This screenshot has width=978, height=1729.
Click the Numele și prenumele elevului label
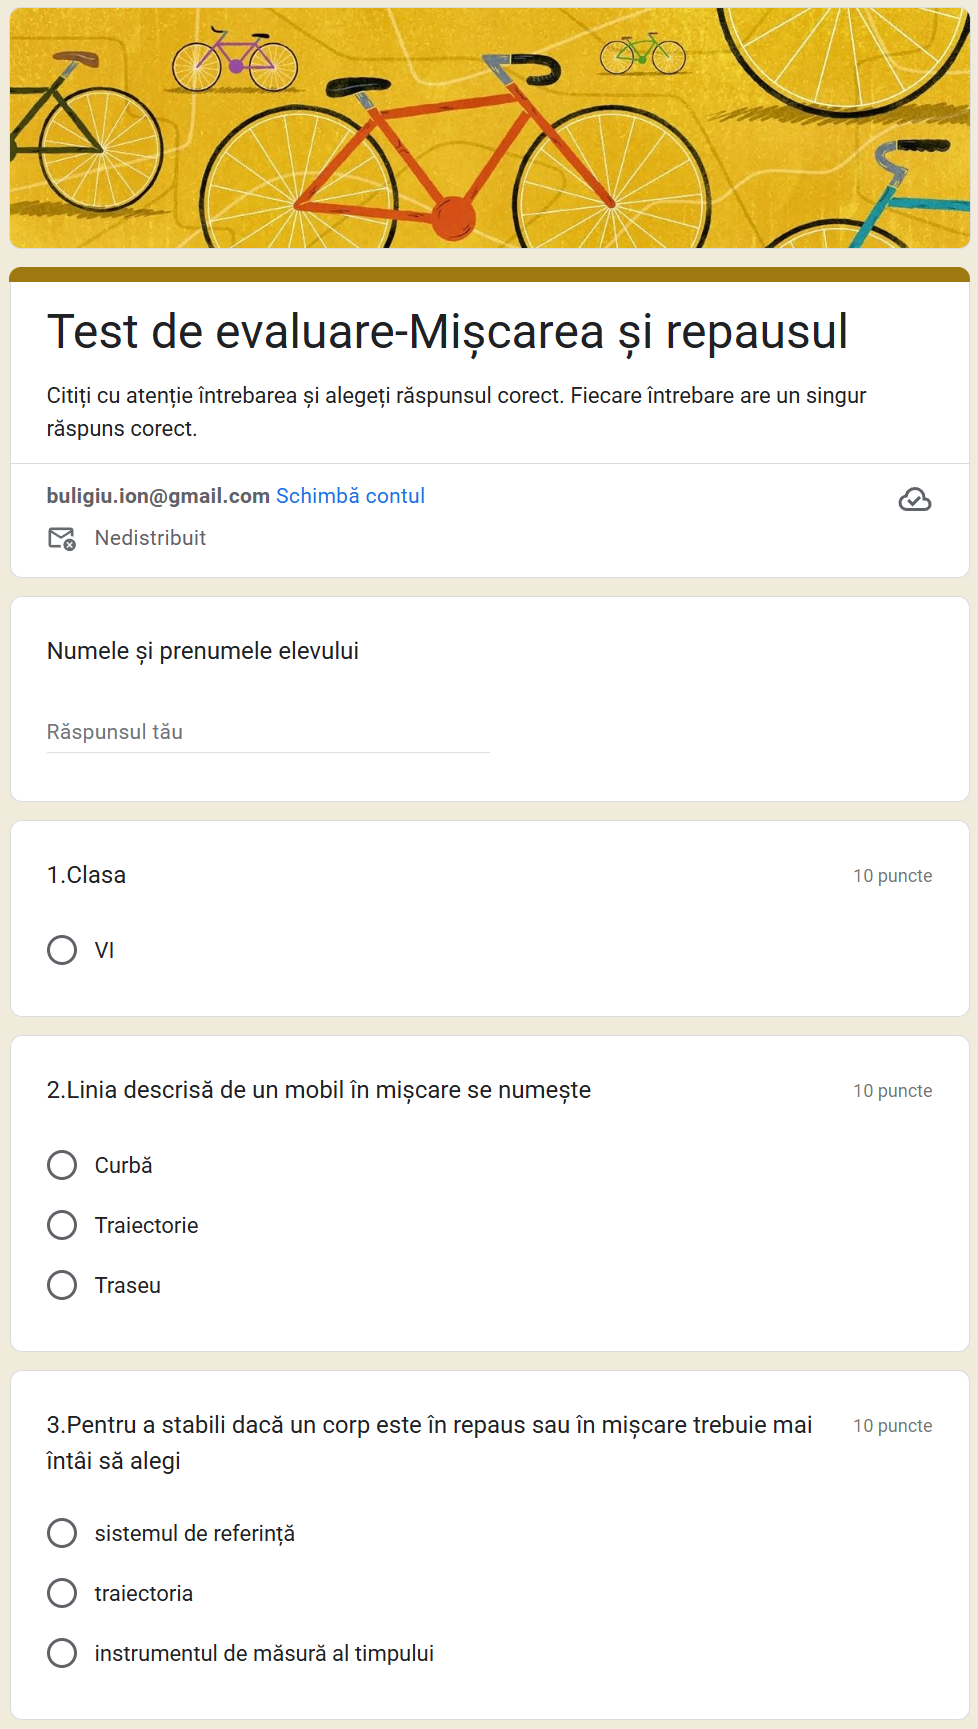pyautogui.click(x=203, y=651)
